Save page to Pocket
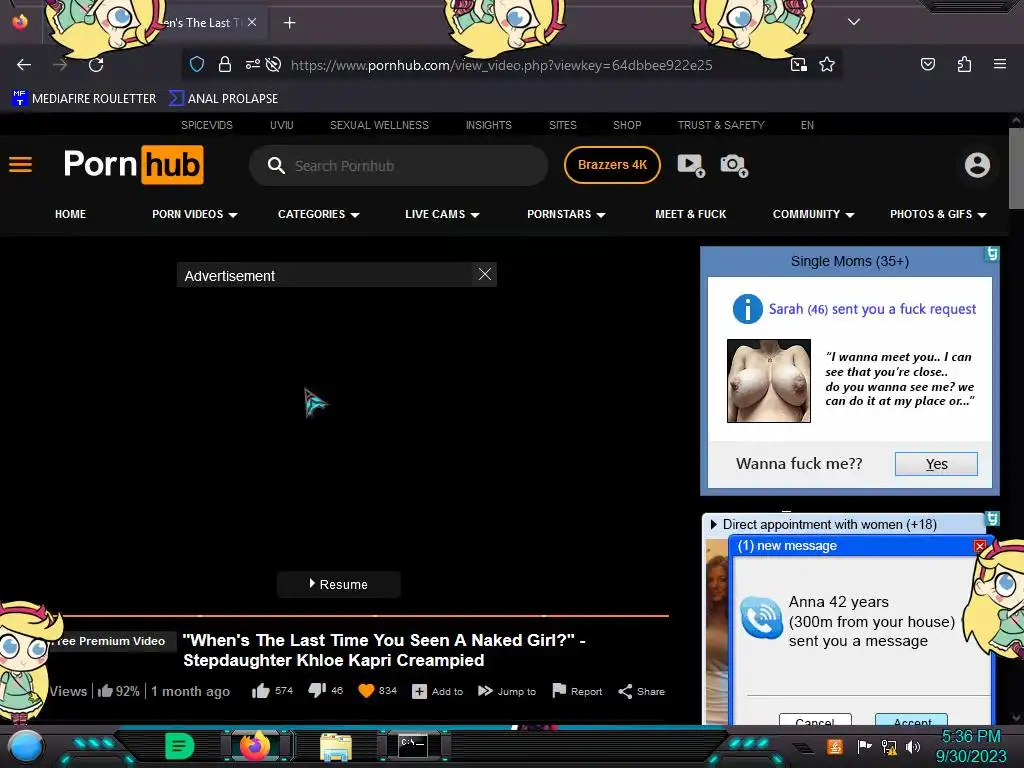Viewport: 1024px width, 768px height. (927, 64)
